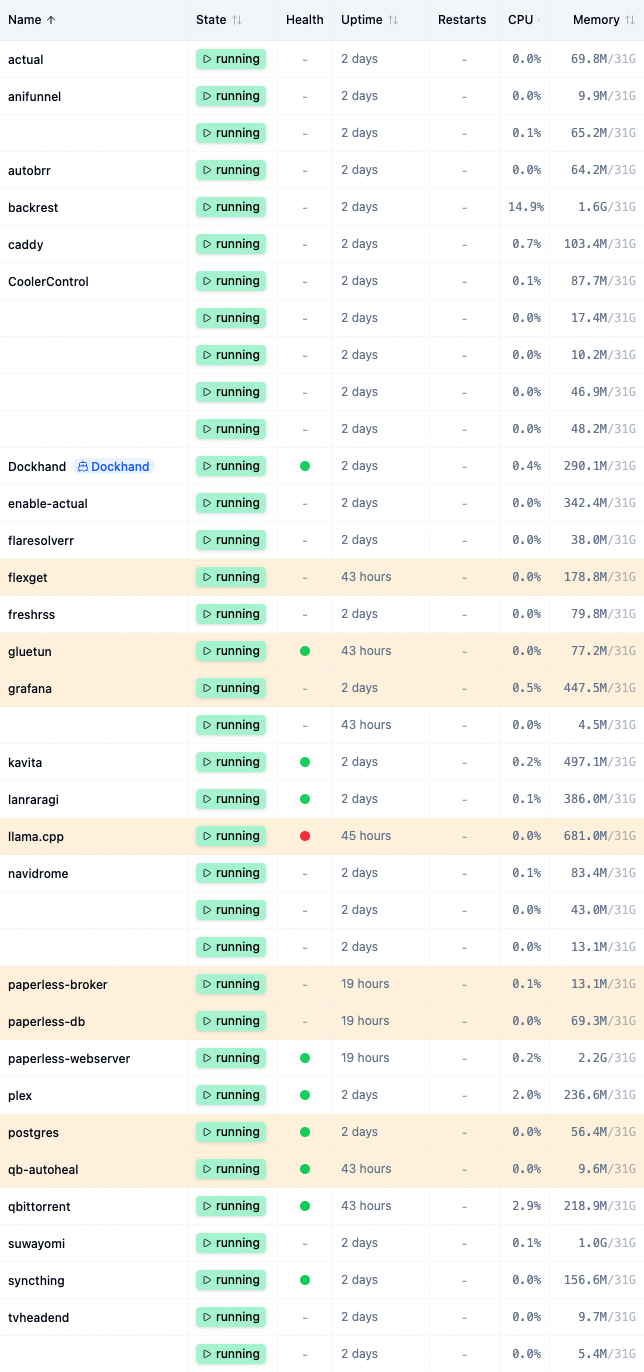Image resolution: width=644 pixels, height=1372 pixels.
Task: Click the Memory column sort icon
Action: (x=630, y=20)
